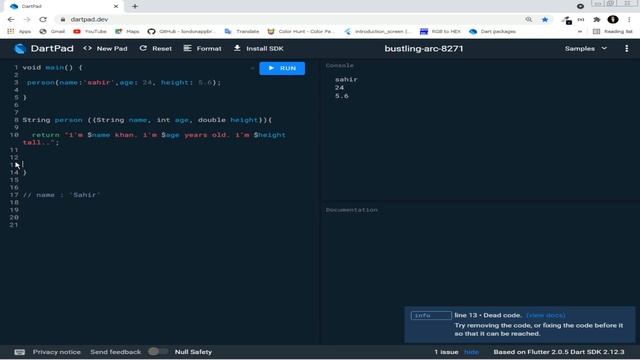The width and height of the screenshot is (640, 360).
Task: Reload the dartpad.dev page
Action: click(43, 19)
